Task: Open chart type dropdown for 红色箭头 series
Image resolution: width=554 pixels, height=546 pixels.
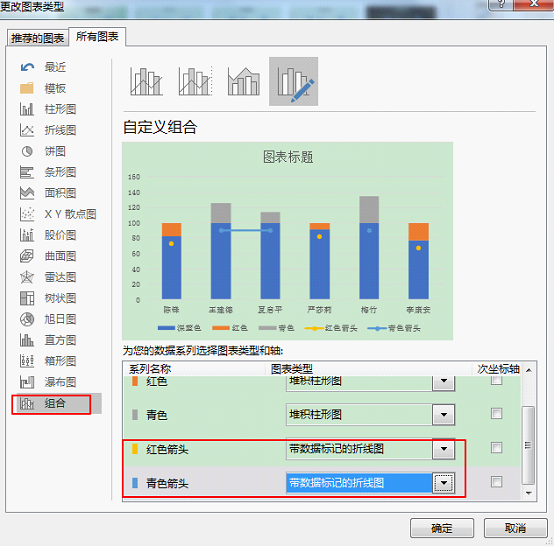Action: tap(444, 449)
